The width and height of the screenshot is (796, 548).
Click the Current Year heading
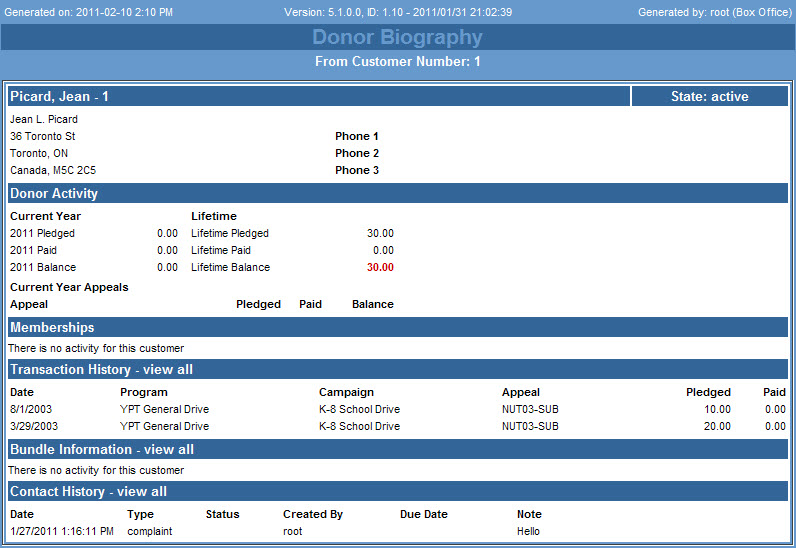[x=46, y=216]
